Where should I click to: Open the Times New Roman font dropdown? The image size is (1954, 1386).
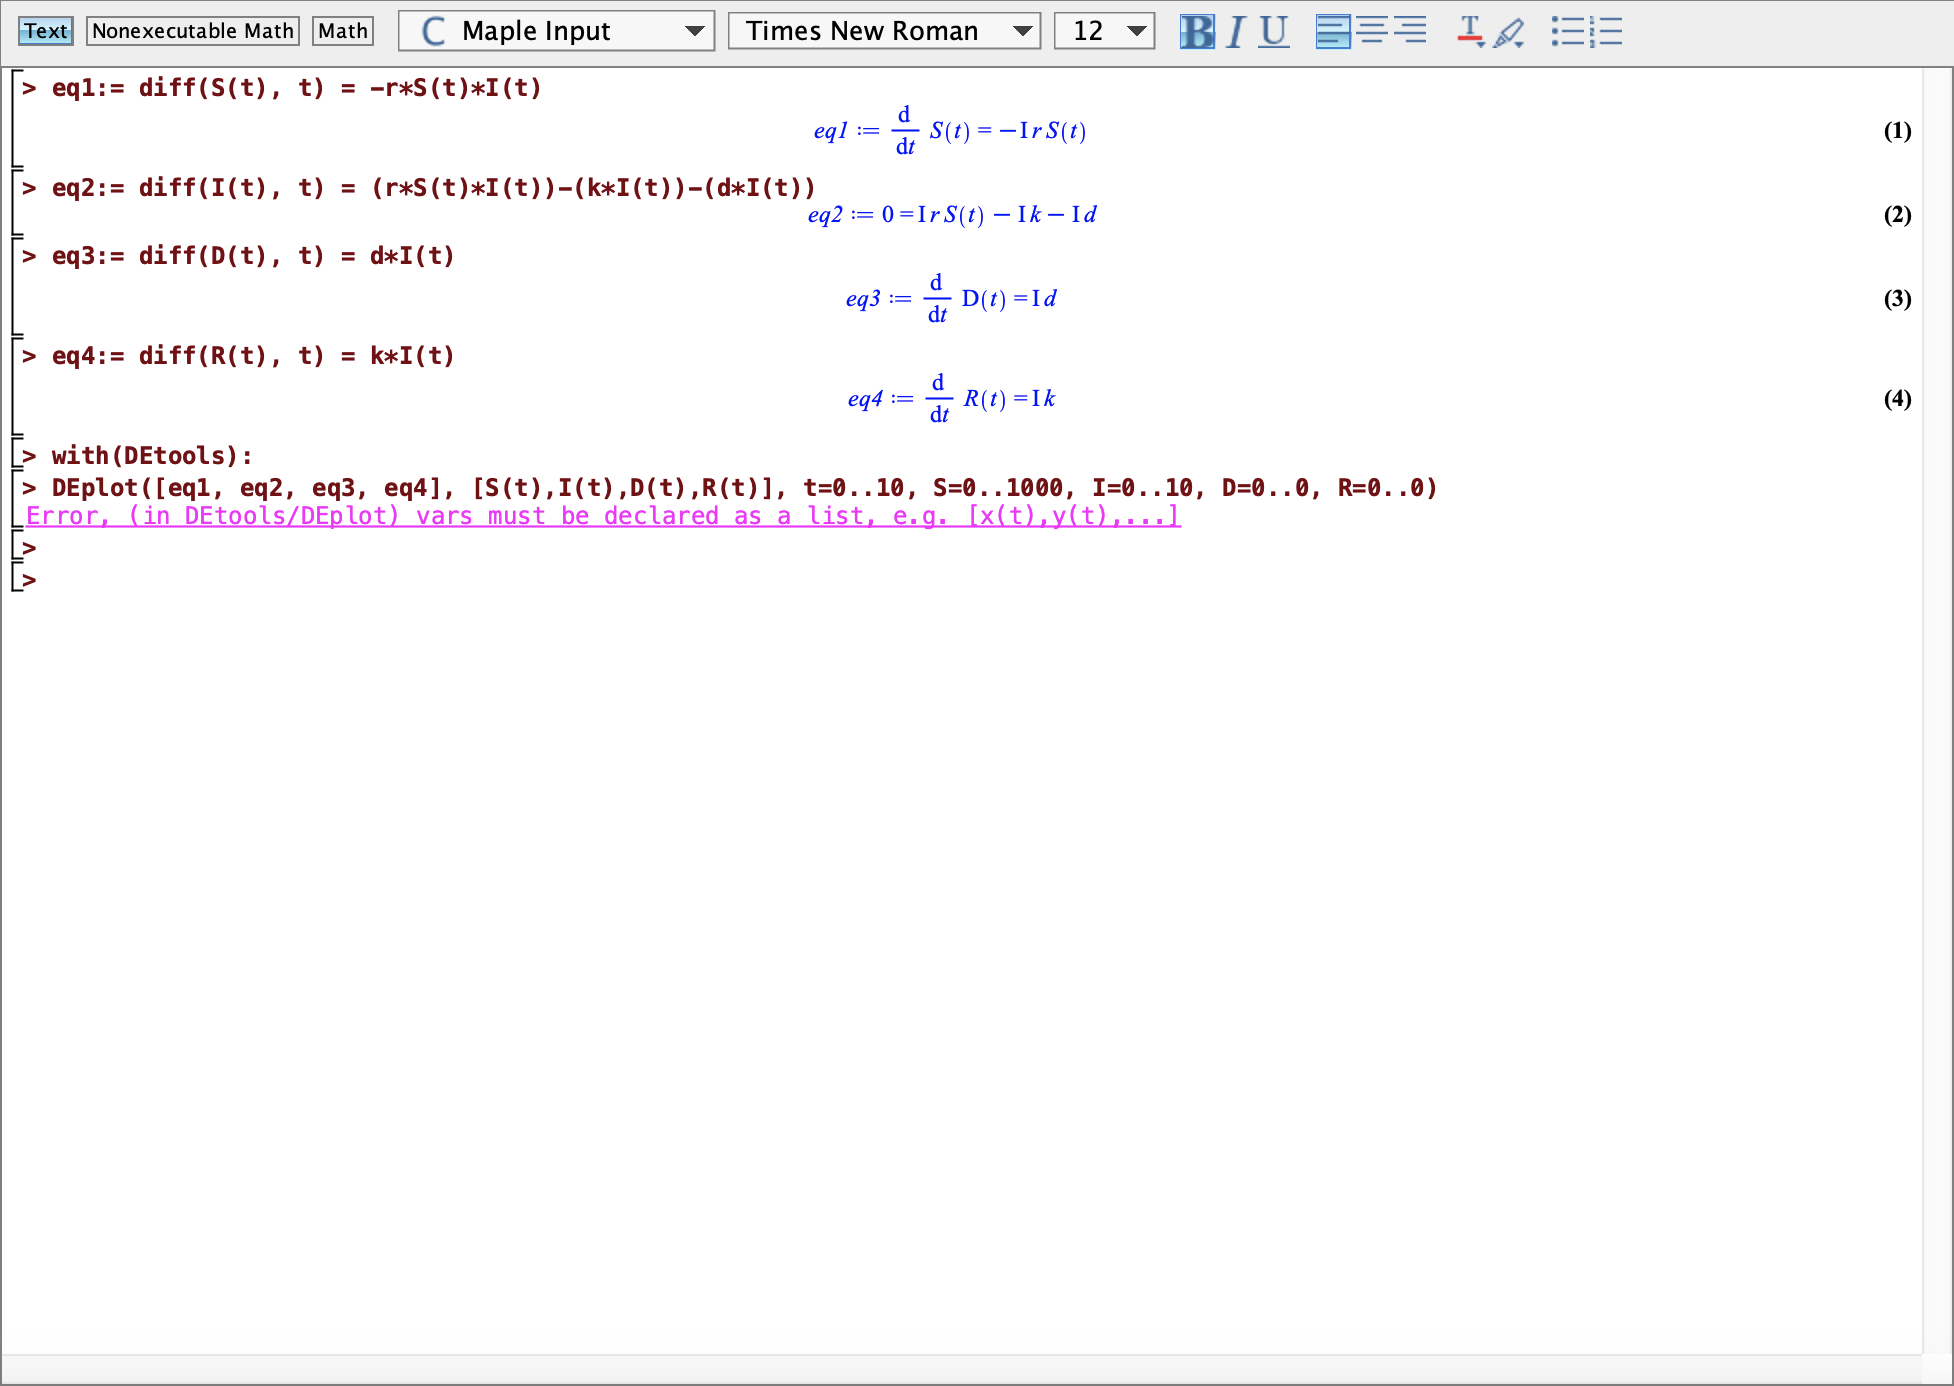tap(884, 31)
